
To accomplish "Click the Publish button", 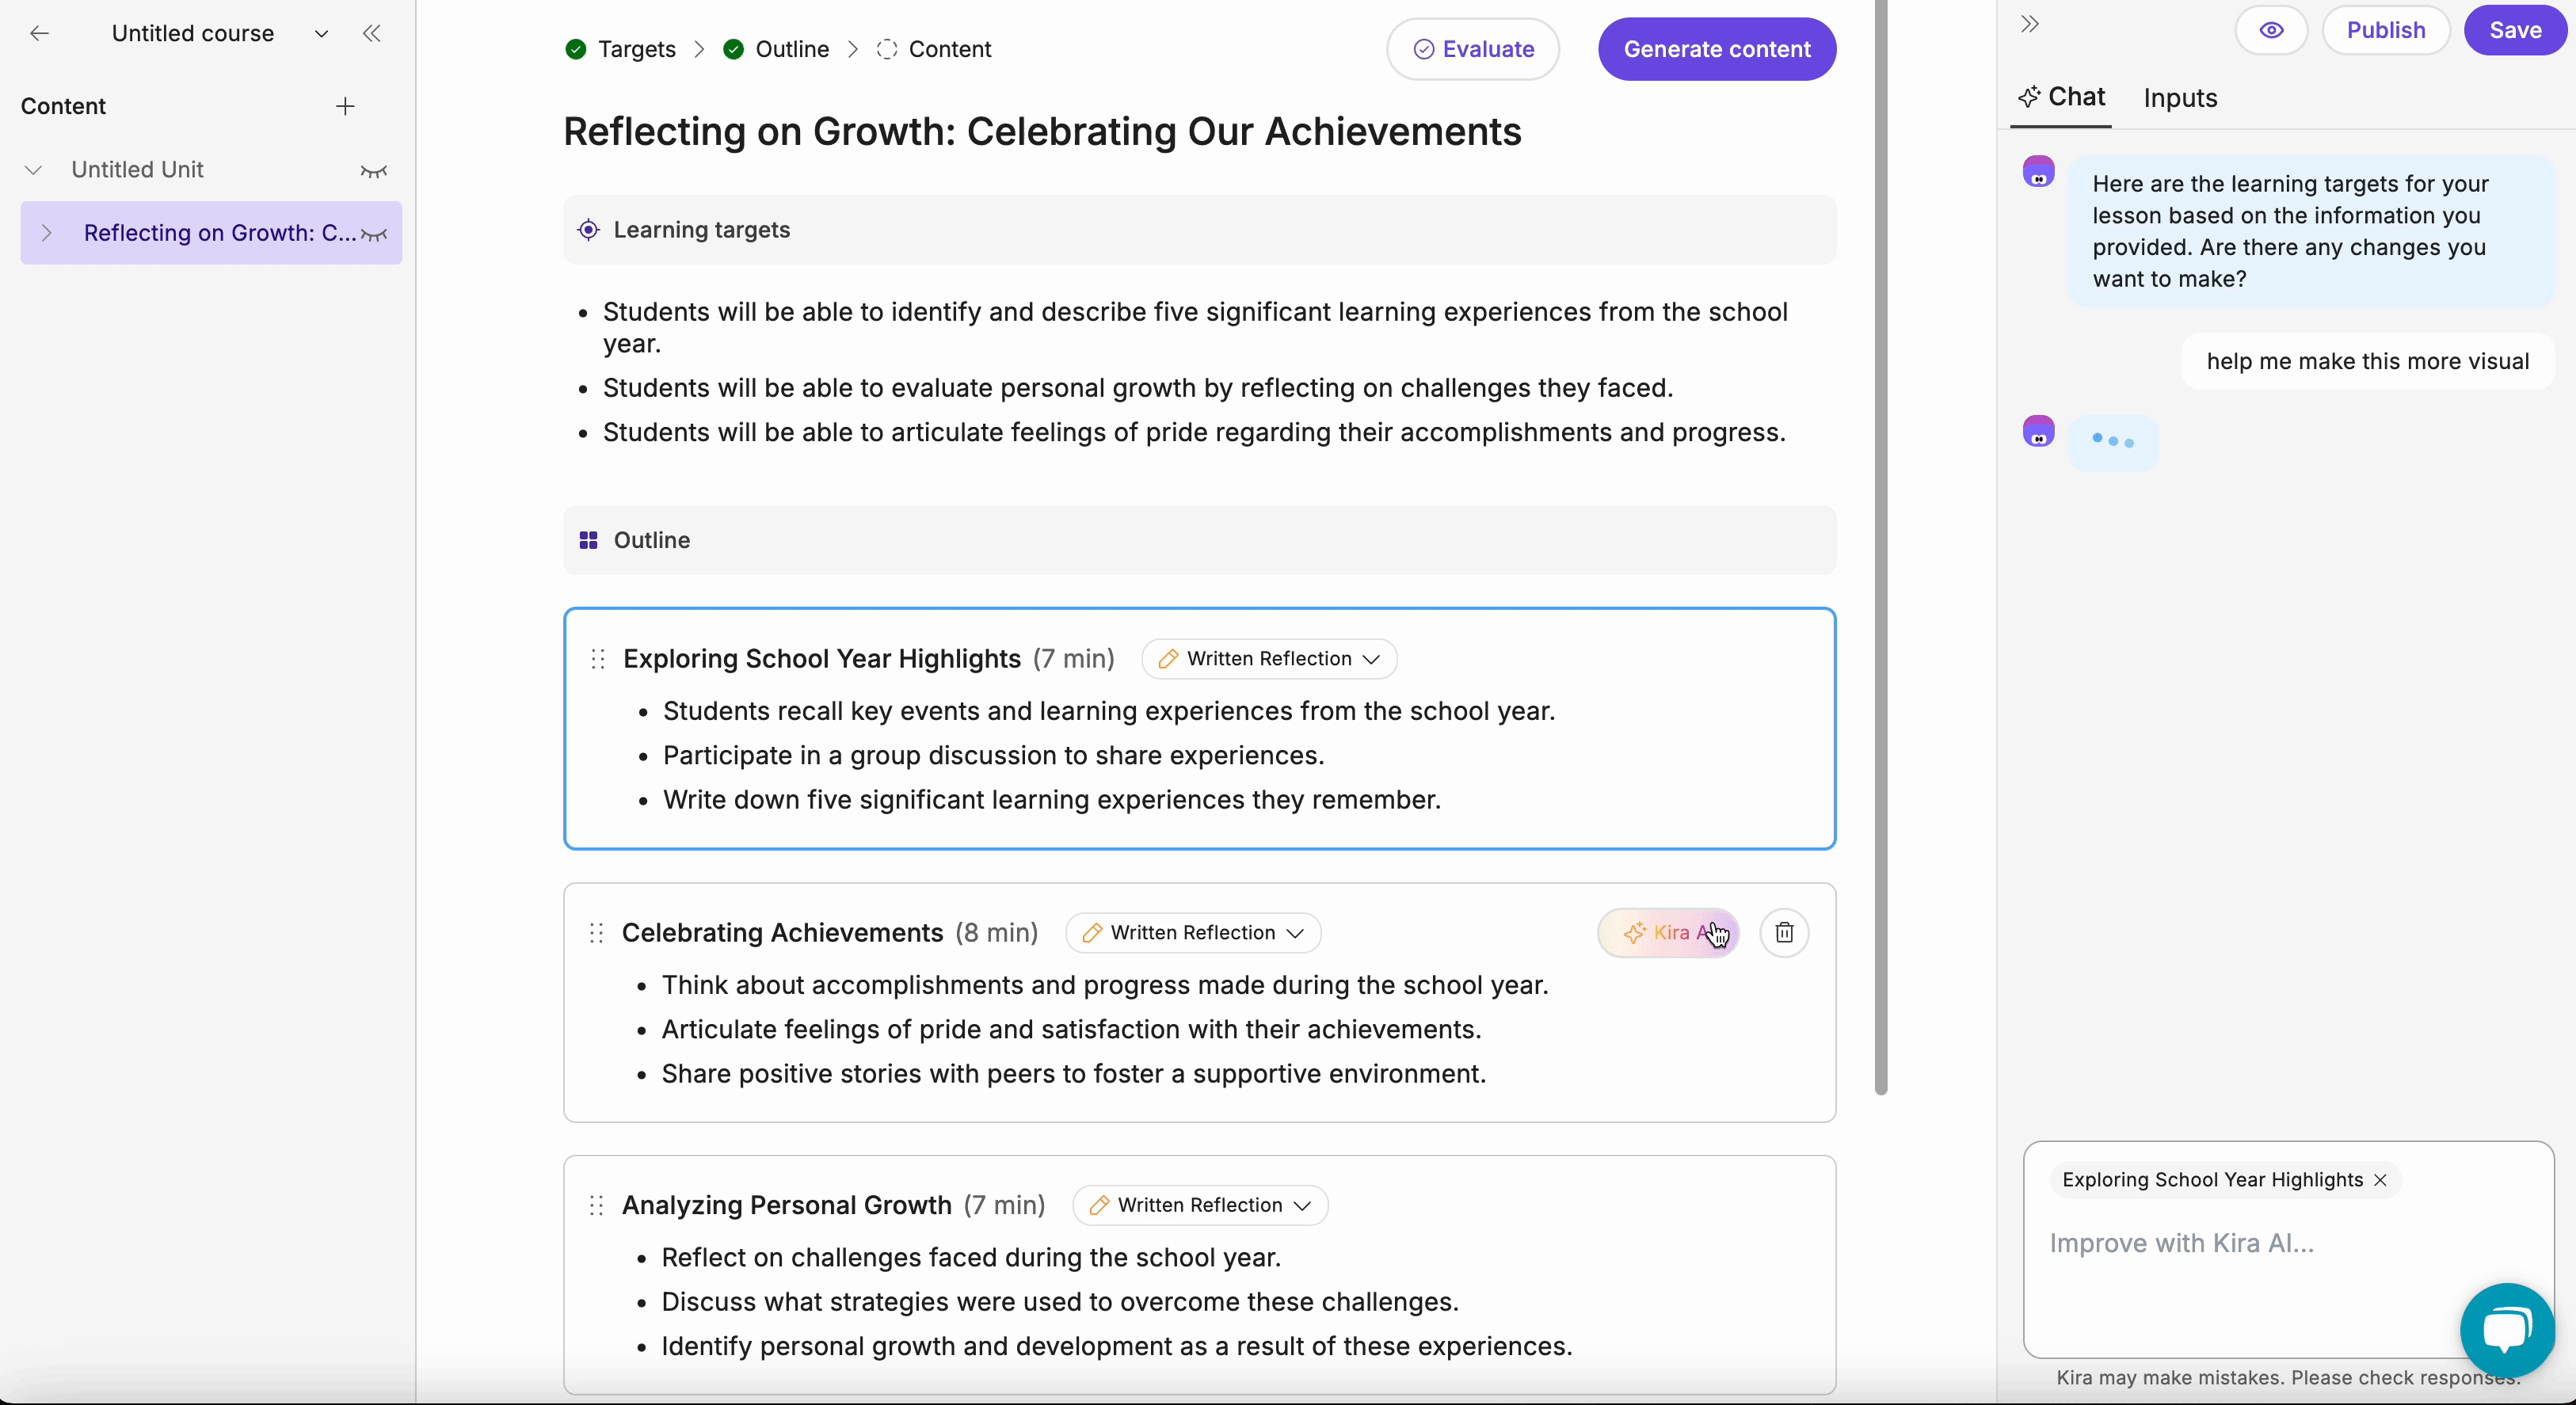I will pyautogui.click(x=2386, y=30).
